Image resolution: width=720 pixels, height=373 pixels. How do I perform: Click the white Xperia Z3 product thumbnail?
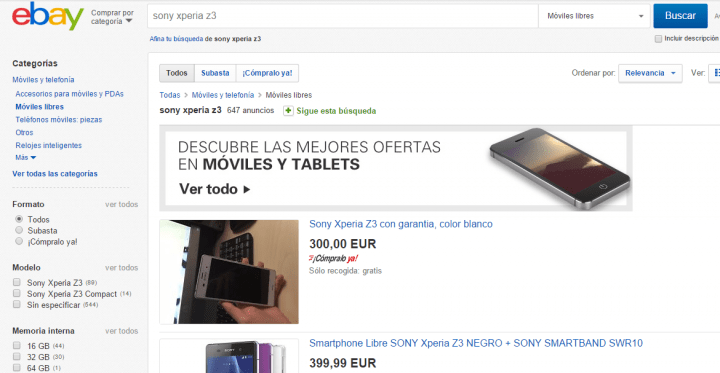[229, 271]
